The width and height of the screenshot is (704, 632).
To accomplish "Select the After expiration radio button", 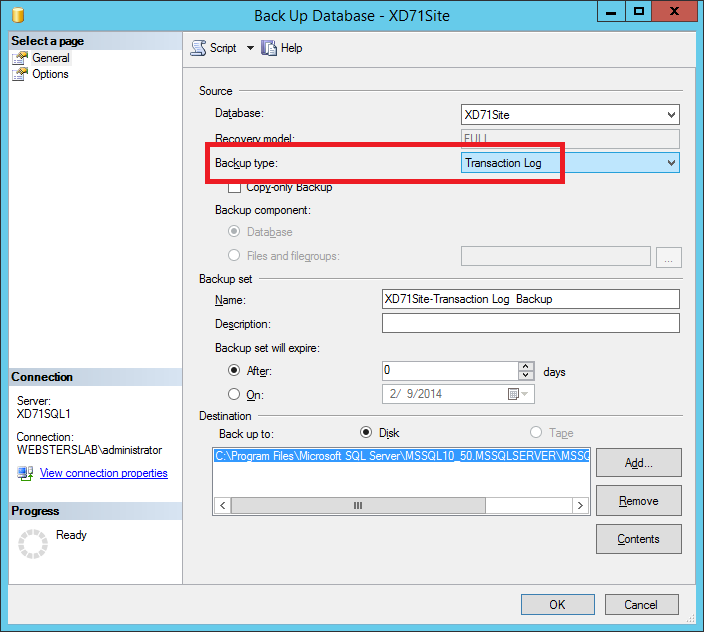I will click(x=235, y=371).
